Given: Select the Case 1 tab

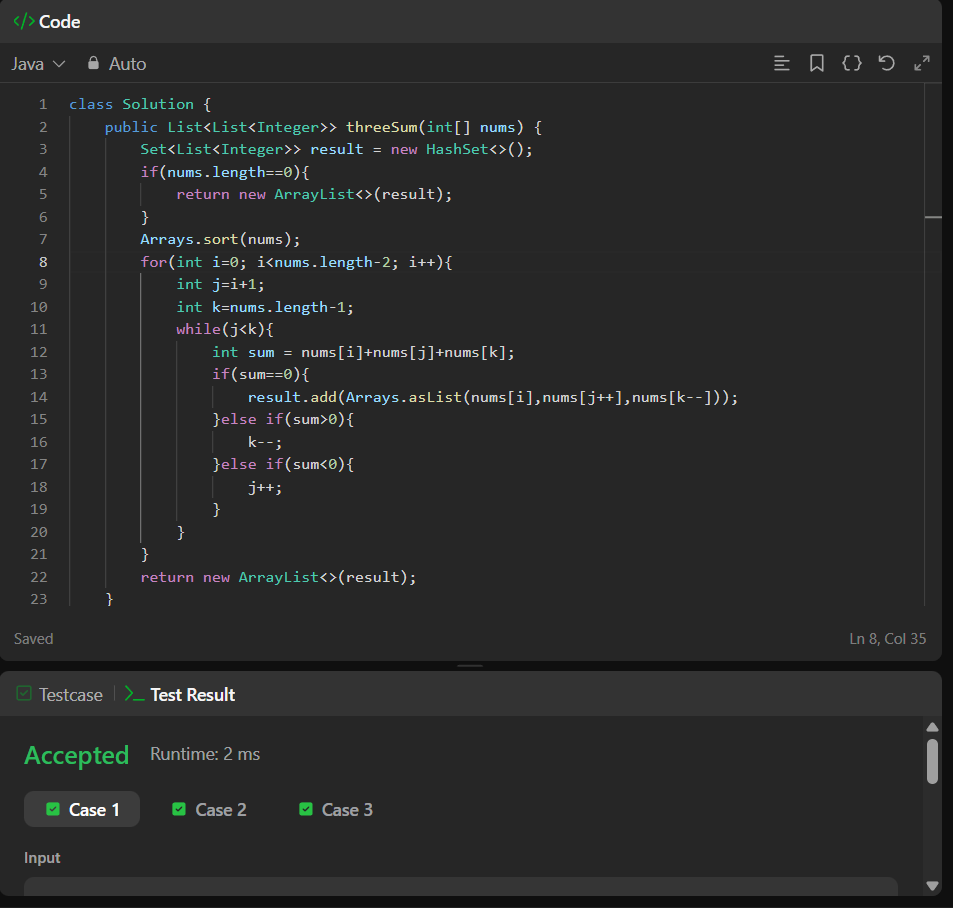Looking at the screenshot, I should coord(82,810).
